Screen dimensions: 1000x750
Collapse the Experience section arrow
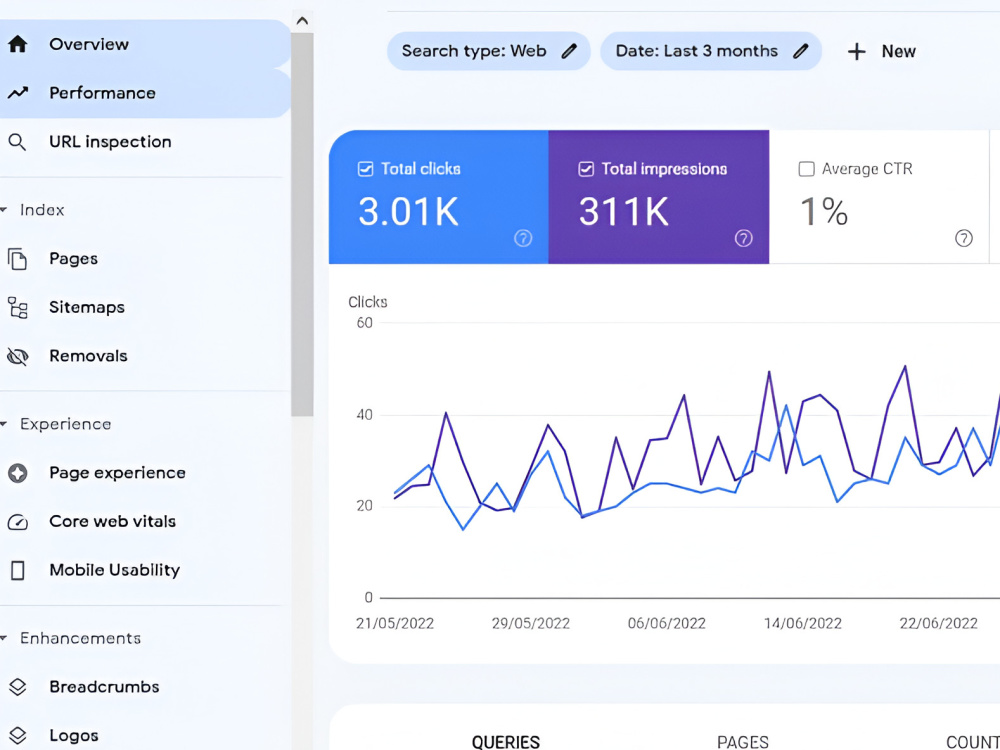pyautogui.click(x=4, y=424)
